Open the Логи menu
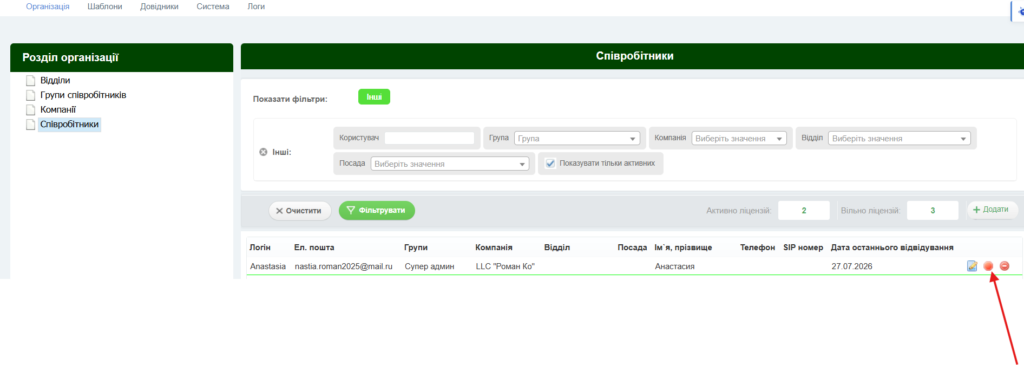This screenshot has width=1024, height=365. [257, 7]
